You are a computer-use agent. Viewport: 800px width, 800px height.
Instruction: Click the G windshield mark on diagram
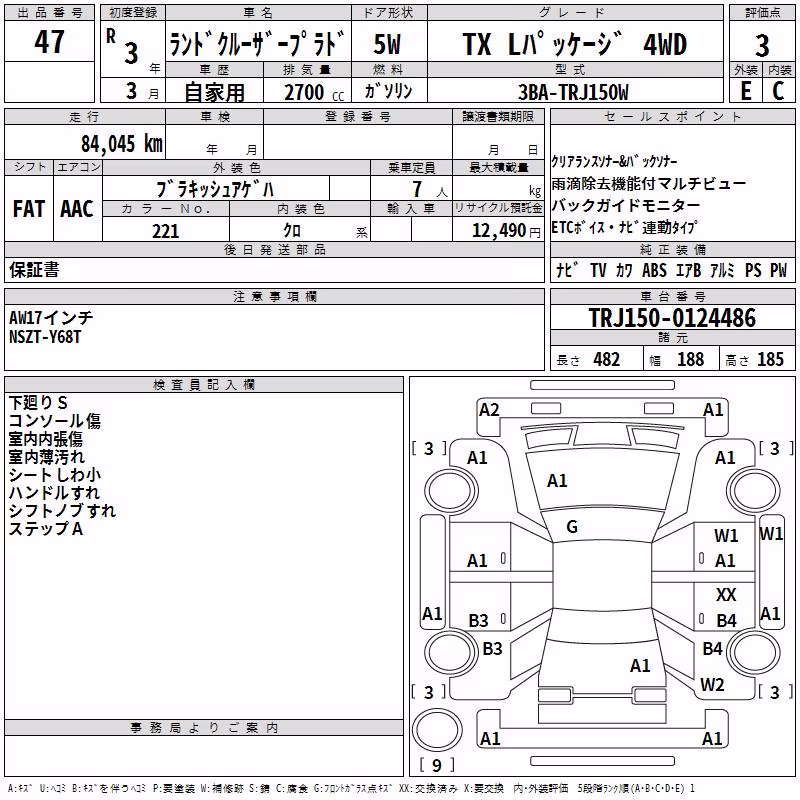tap(572, 527)
